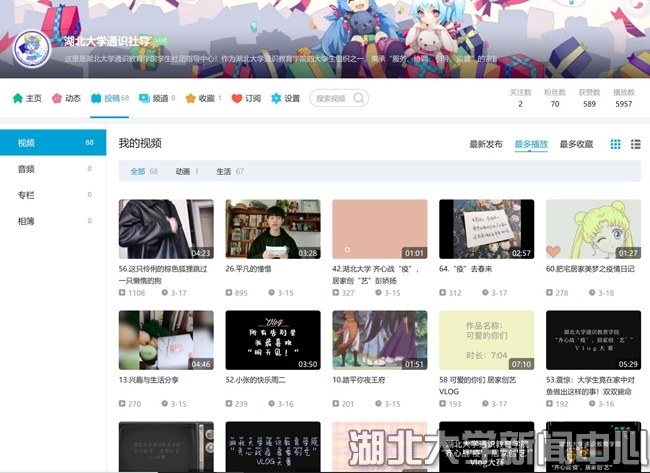This screenshot has height=473, width=650.
Task: Filter videos by 生活 category
Action: click(225, 172)
